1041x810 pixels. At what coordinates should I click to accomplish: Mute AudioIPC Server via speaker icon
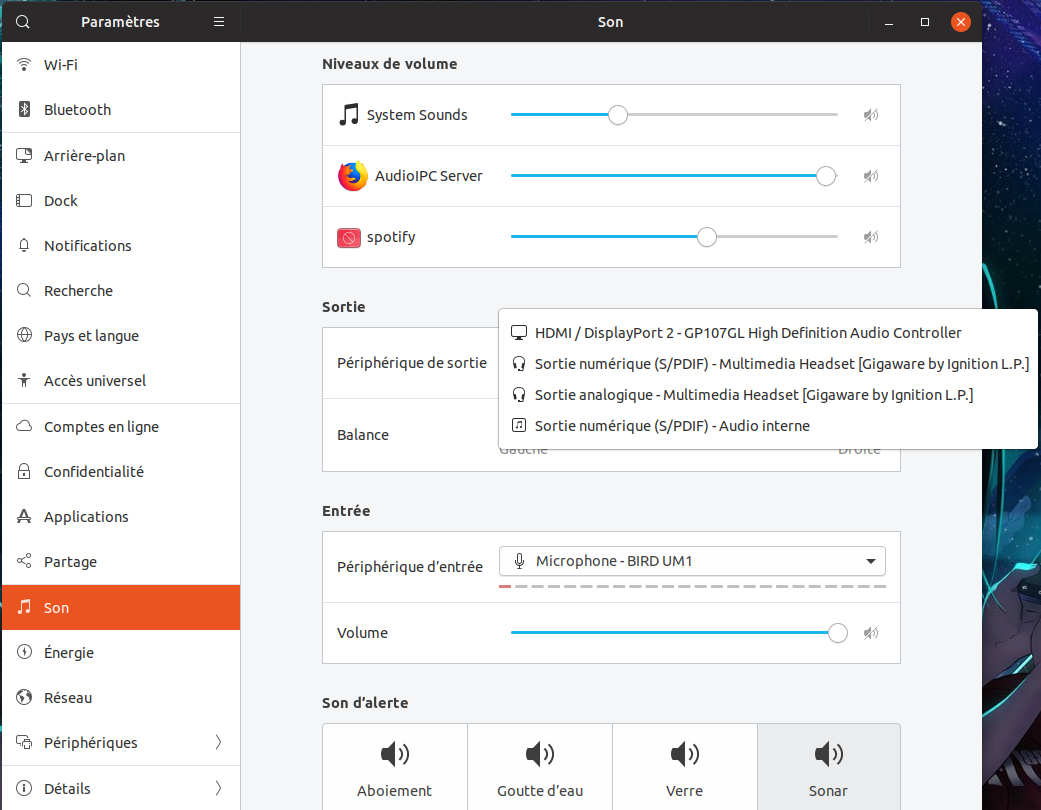[871, 176]
